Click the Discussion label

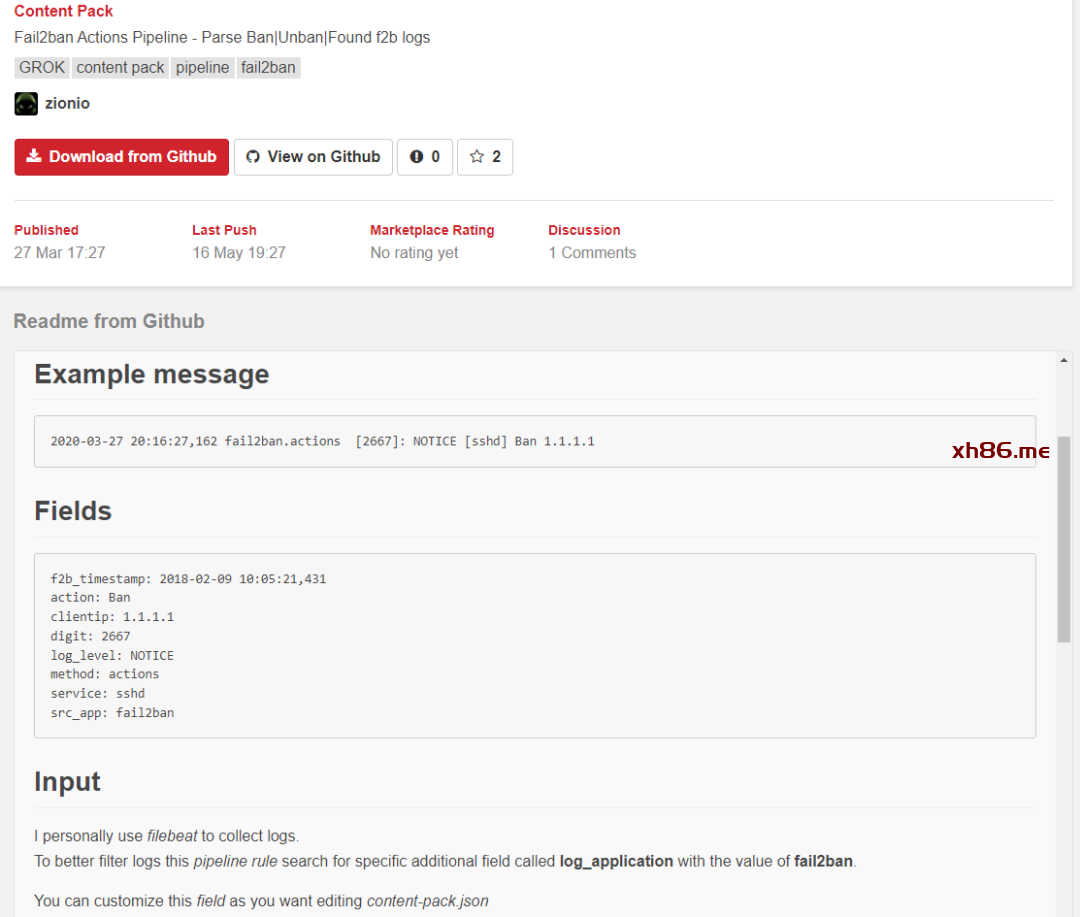[x=584, y=230]
